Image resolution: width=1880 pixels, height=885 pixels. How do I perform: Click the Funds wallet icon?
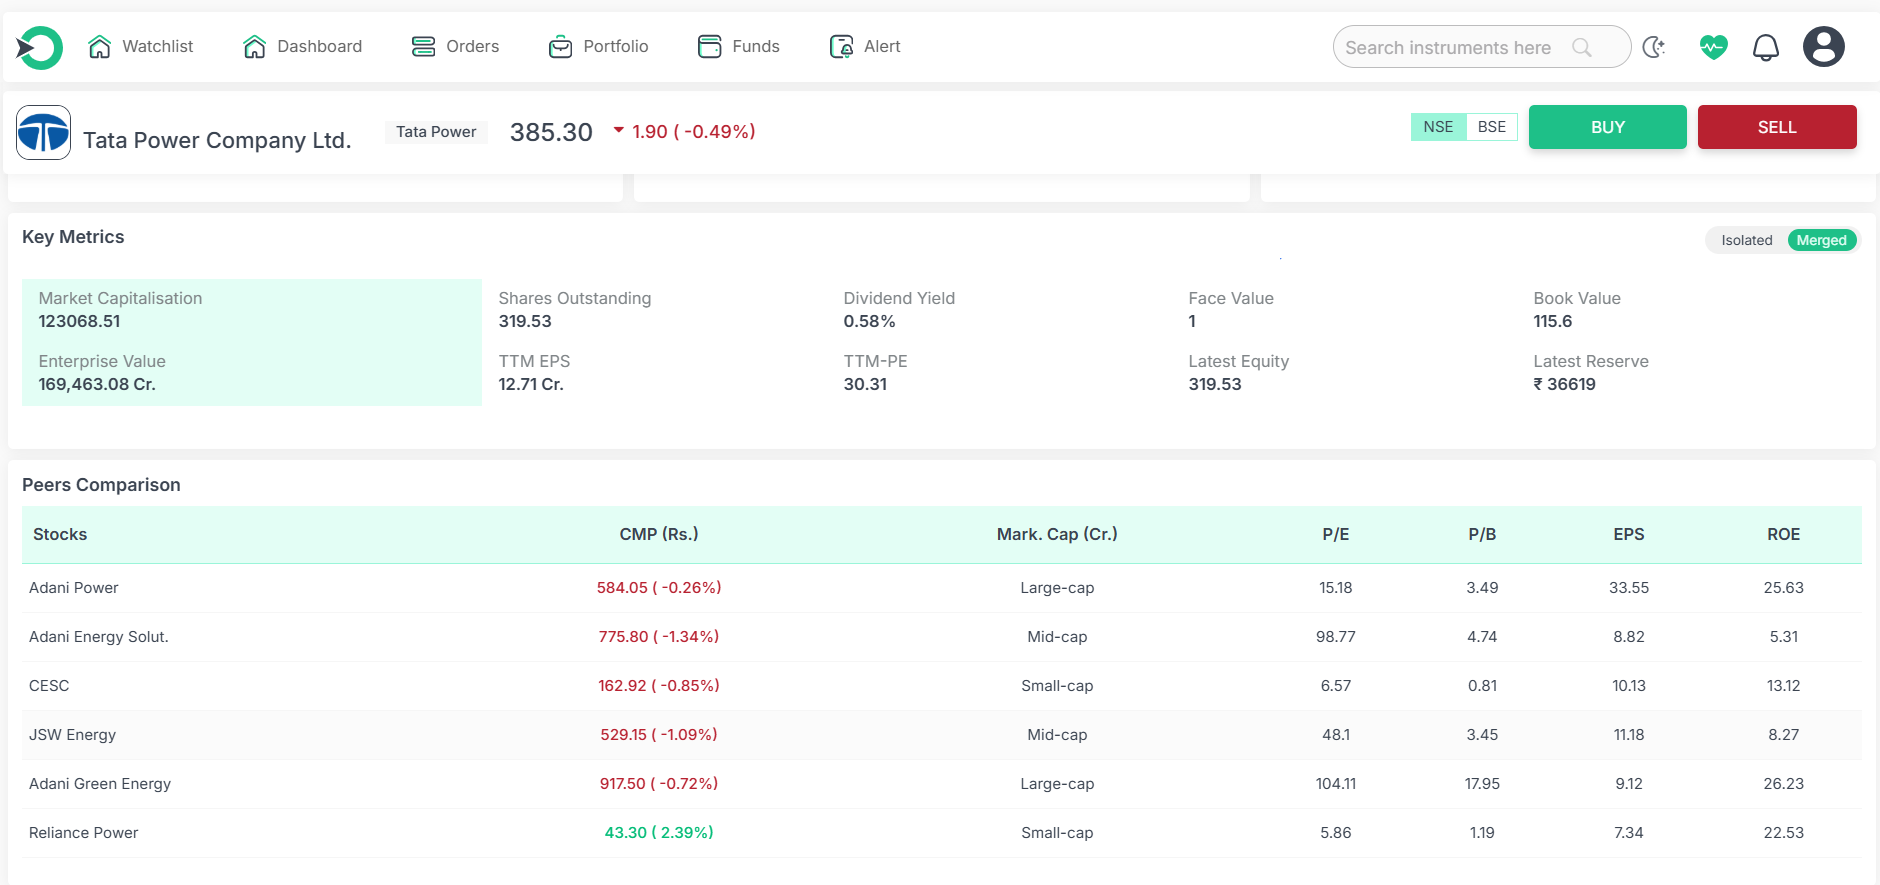(x=710, y=47)
